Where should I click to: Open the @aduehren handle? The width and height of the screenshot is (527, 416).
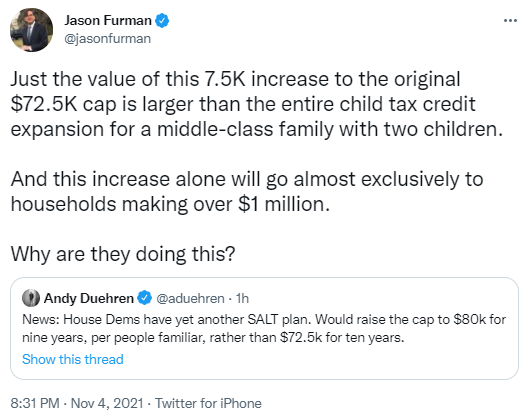click(191, 298)
